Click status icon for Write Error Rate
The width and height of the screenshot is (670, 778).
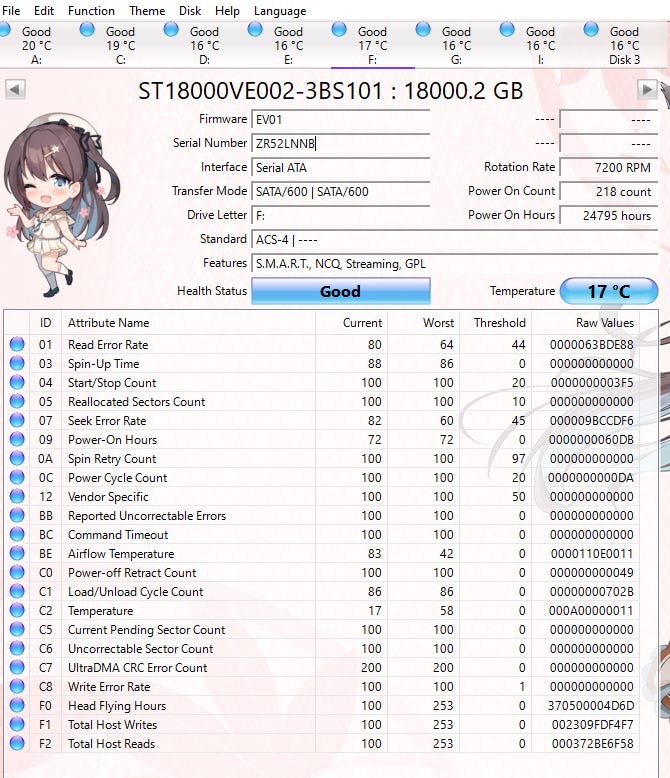(x=17, y=686)
